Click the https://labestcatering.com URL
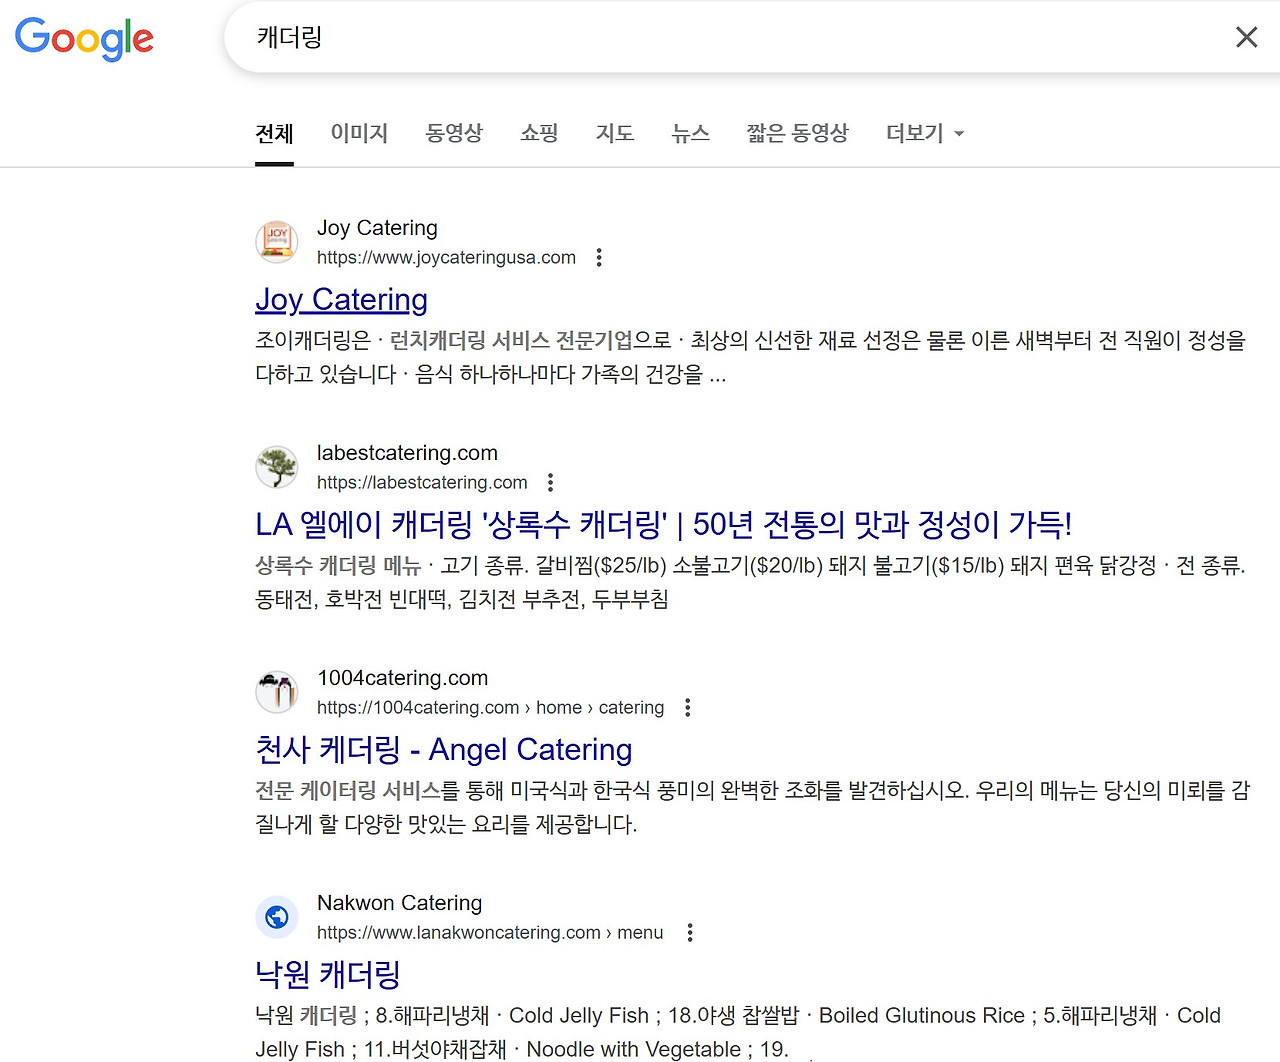The image size is (1280, 1062). point(422,483)
